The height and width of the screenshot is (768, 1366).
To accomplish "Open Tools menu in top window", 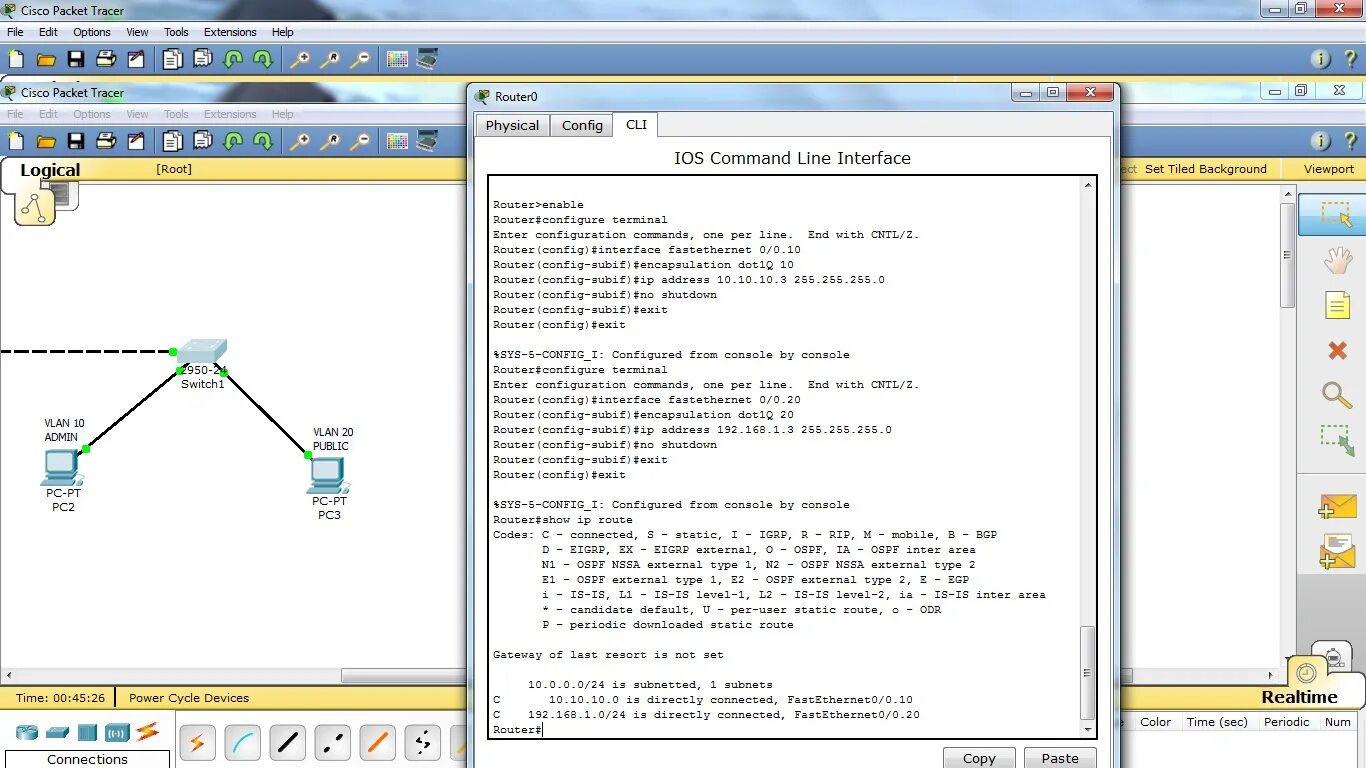I will 176,32.
